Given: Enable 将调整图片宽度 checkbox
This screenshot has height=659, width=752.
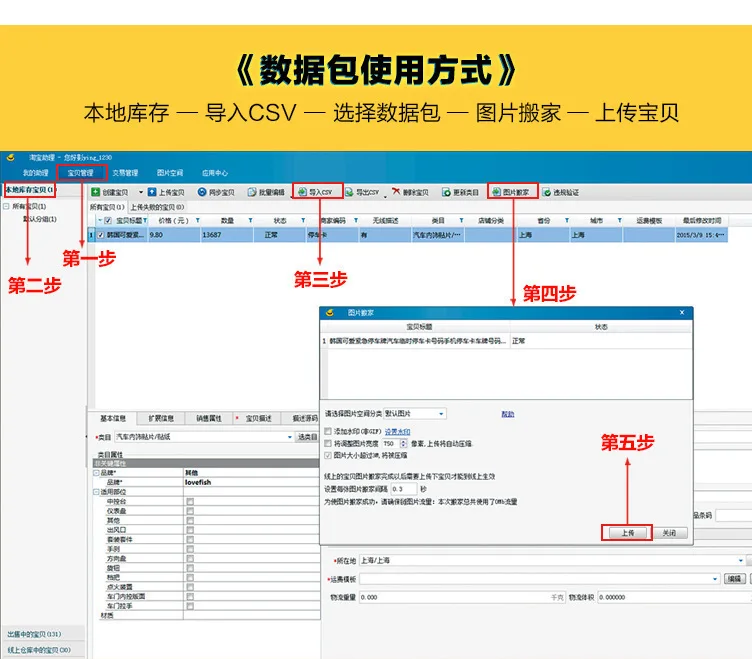Looking at the screenshot, I should [x=328, y=443].
